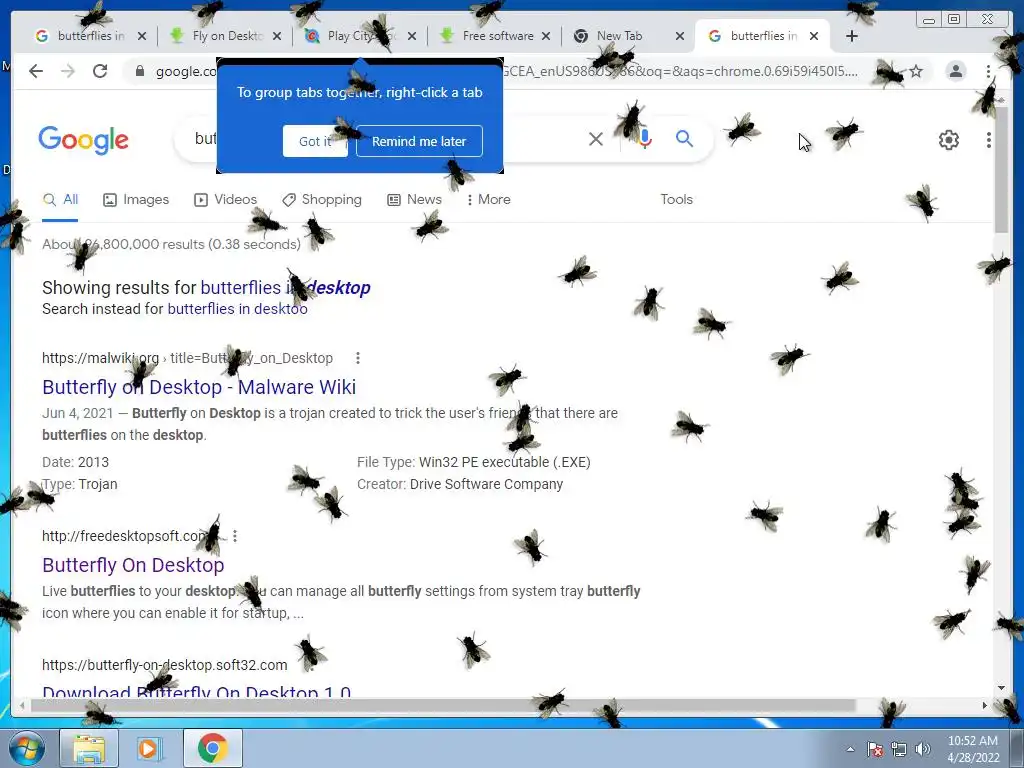Open clock showing 10:52 AM
This screenshot has height=768, width=1024.
click(x=973, y=749)
